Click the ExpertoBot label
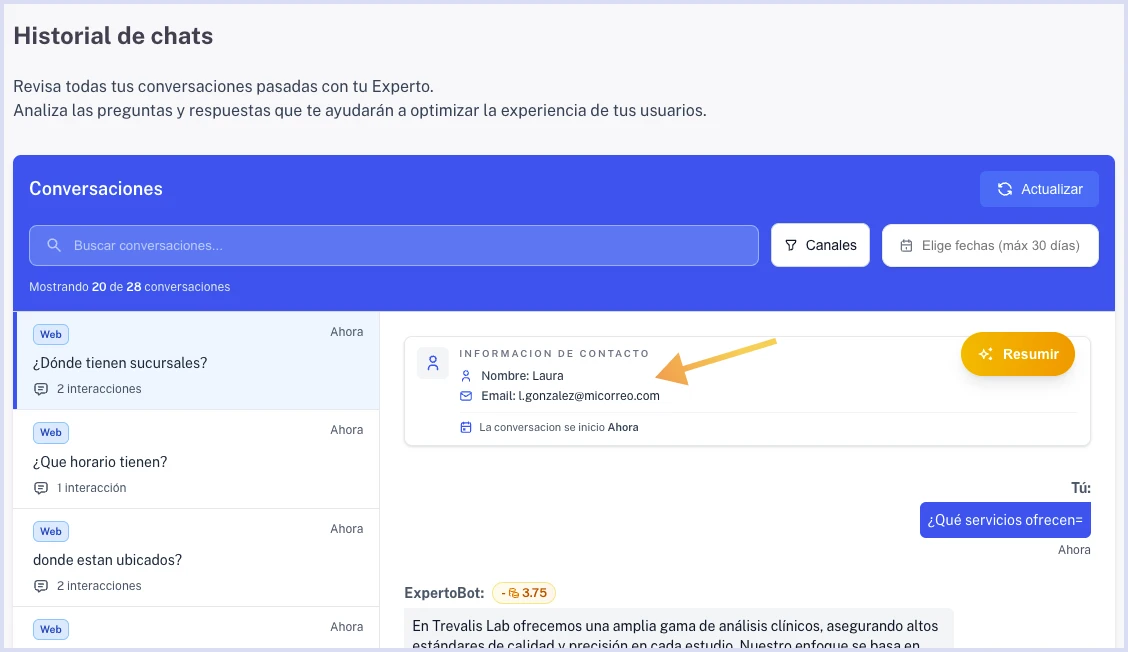The width and height of the screenshot is (1128, 652). click(x=444, y=593)
